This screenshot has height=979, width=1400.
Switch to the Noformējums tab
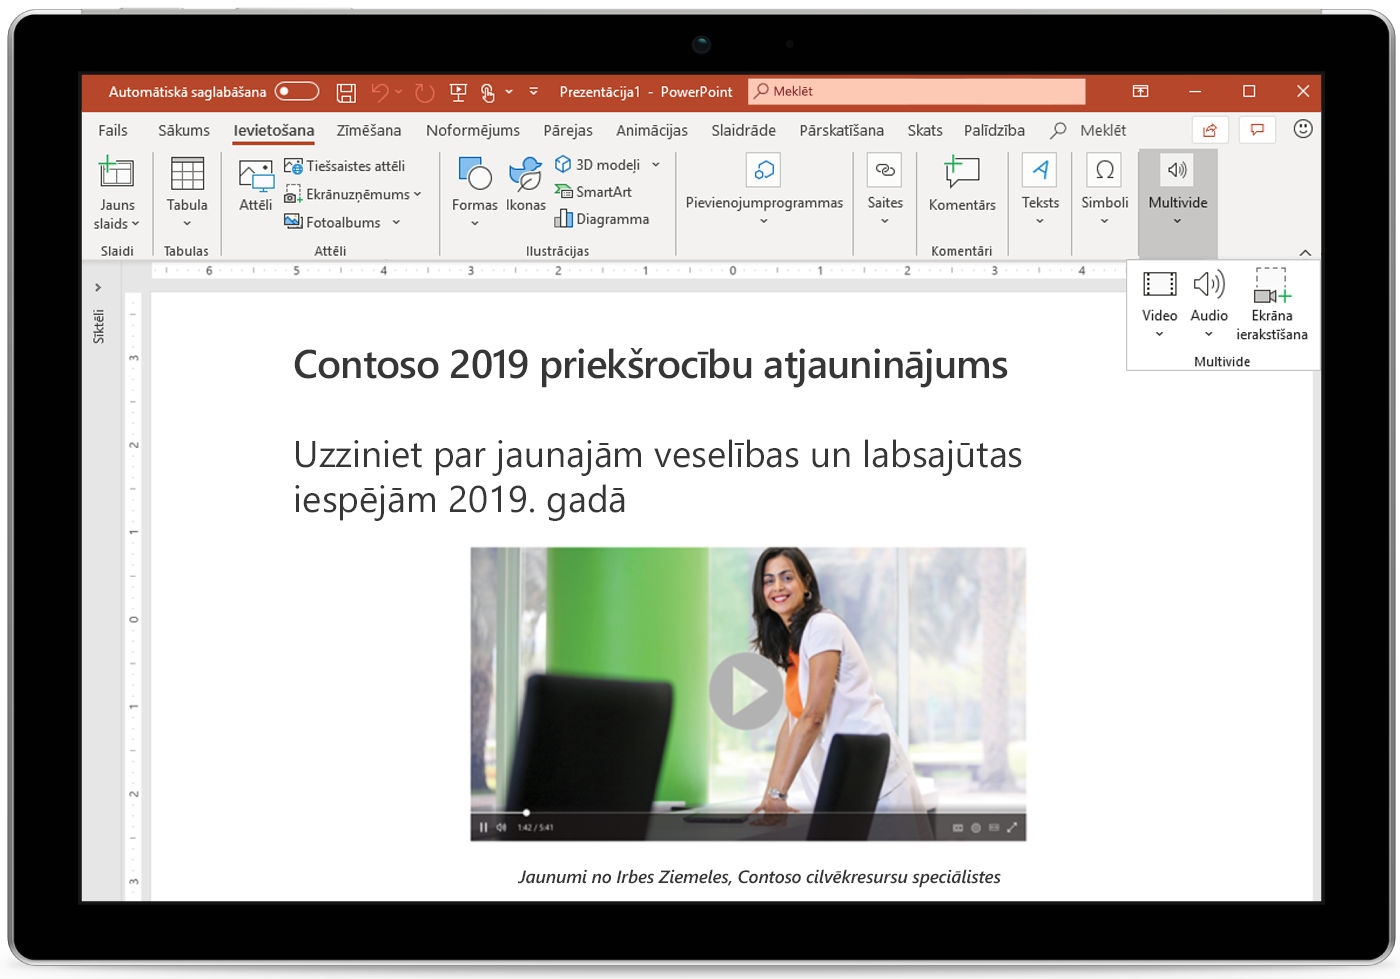click(x=473, y=130)
